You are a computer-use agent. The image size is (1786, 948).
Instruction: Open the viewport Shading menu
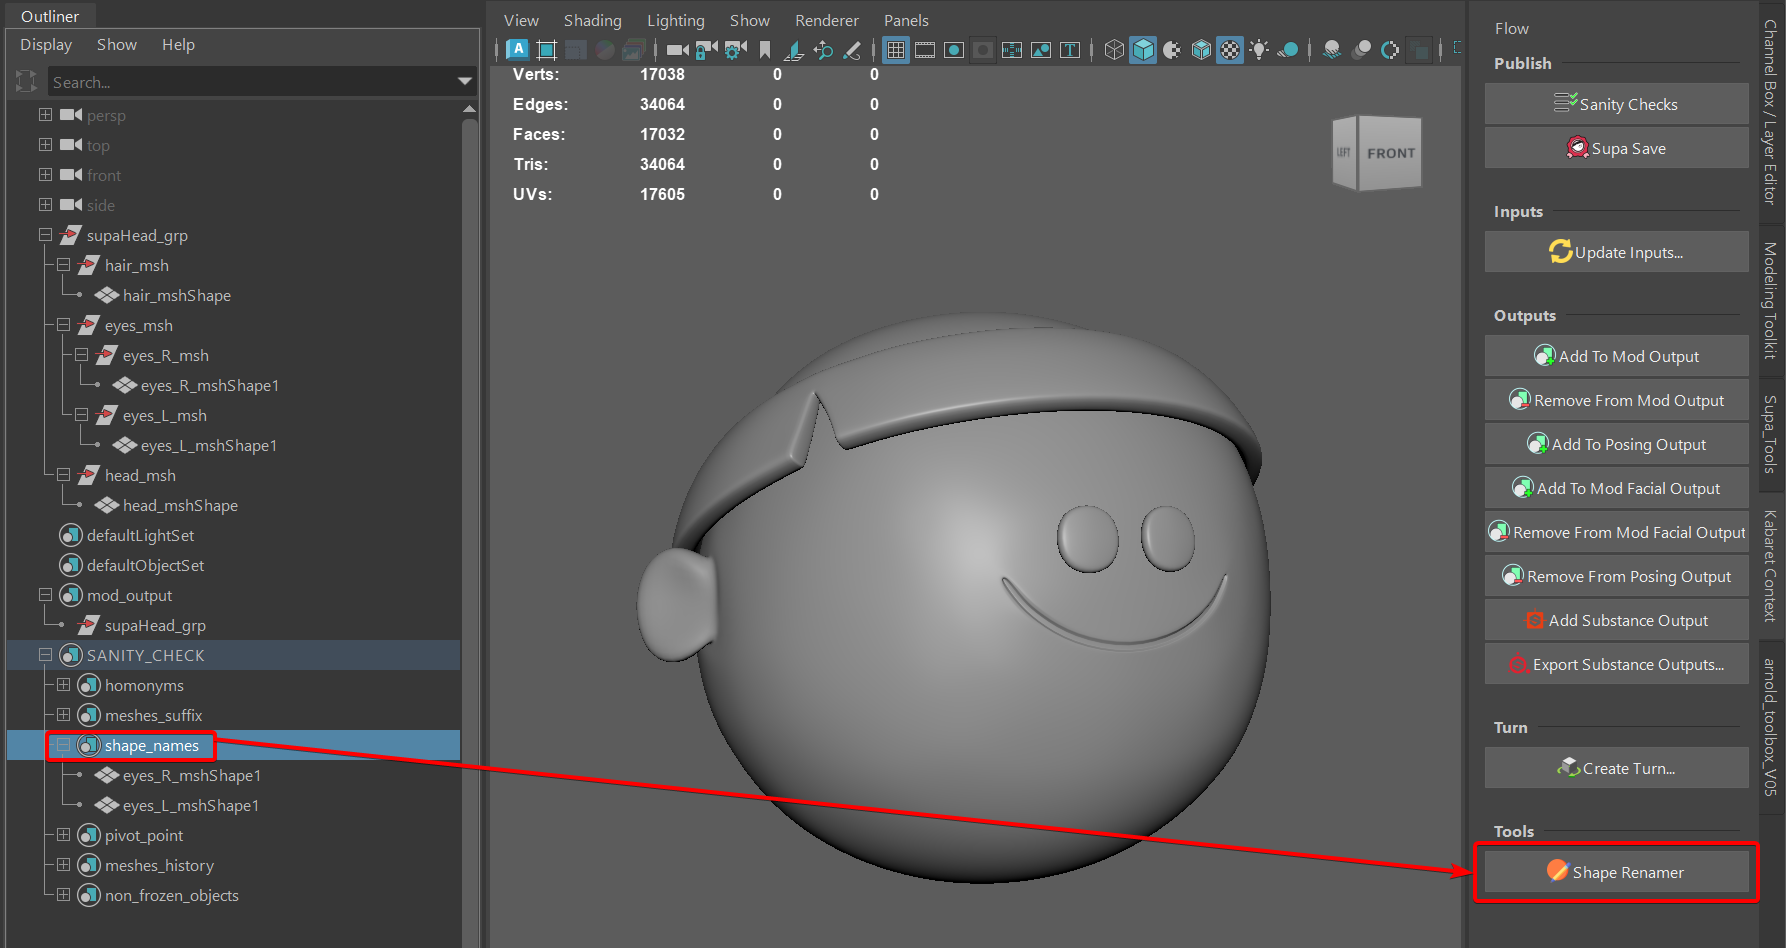click(592, 21)
